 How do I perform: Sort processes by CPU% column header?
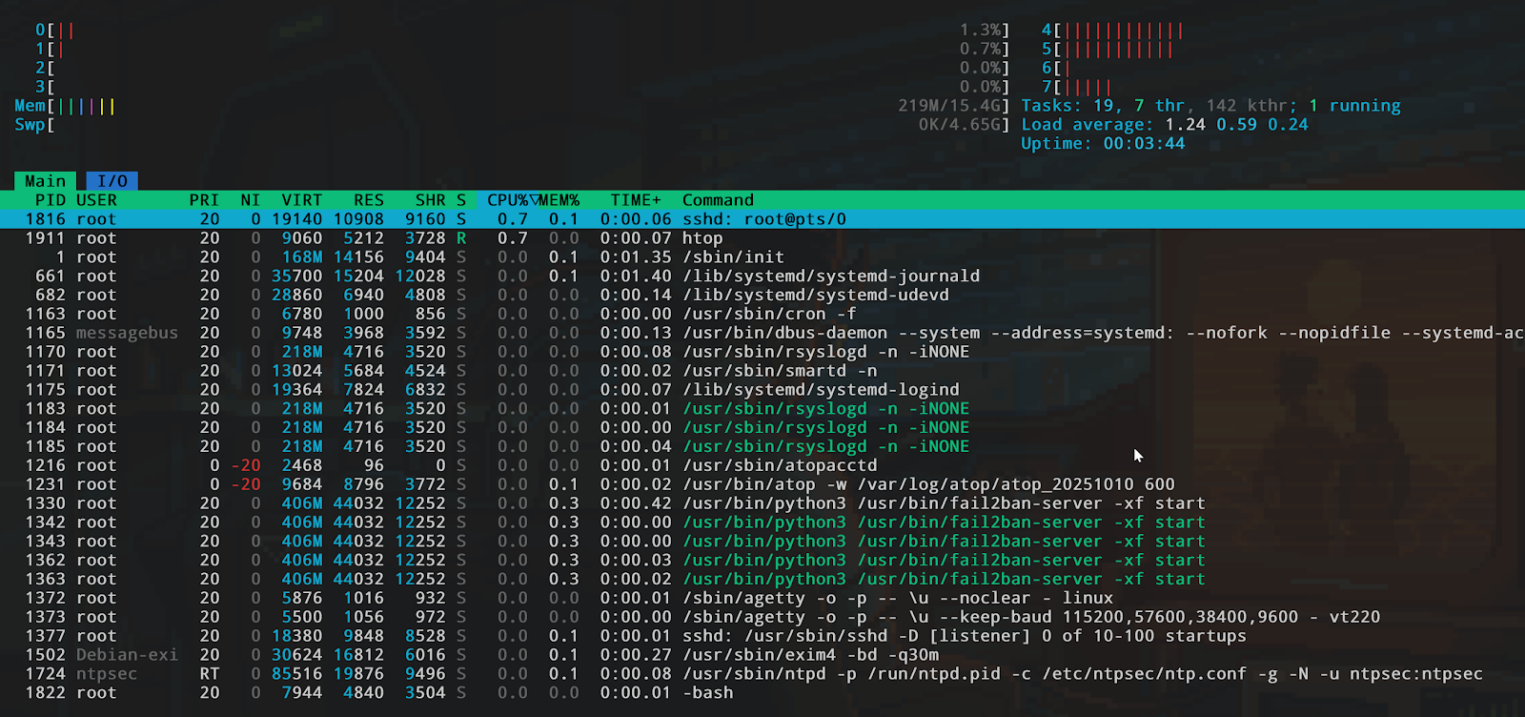coord(507,200)
